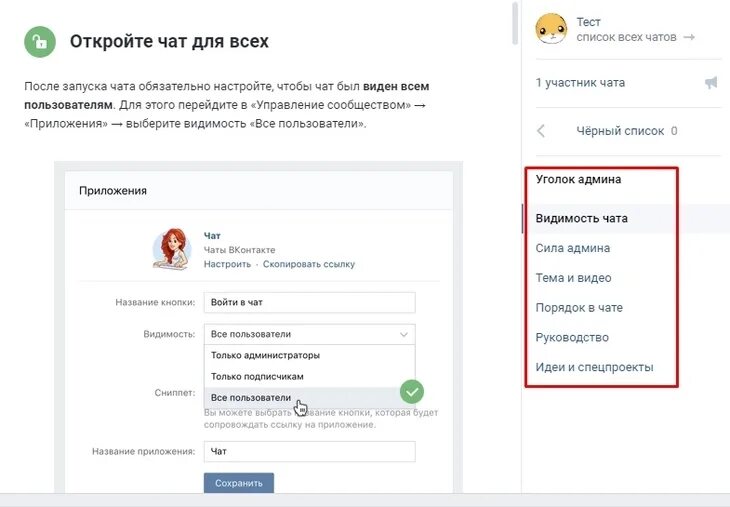Screen dimensions: 730x507
Task: Click Скопировать ссылку link
Action: (309, 264)
